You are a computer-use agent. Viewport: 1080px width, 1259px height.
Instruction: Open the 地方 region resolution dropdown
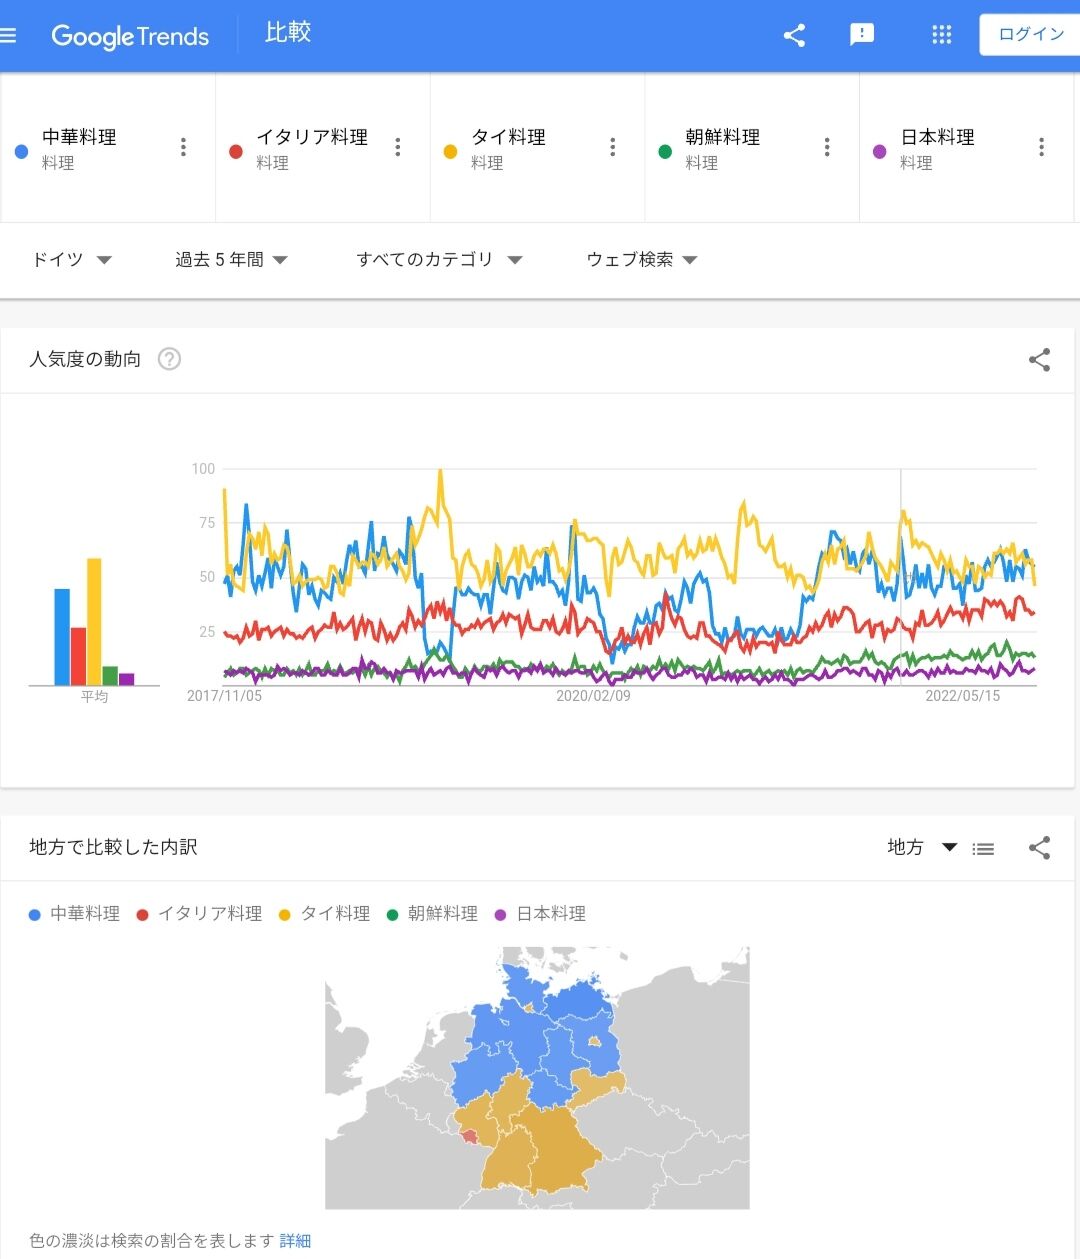click(922, 847)
